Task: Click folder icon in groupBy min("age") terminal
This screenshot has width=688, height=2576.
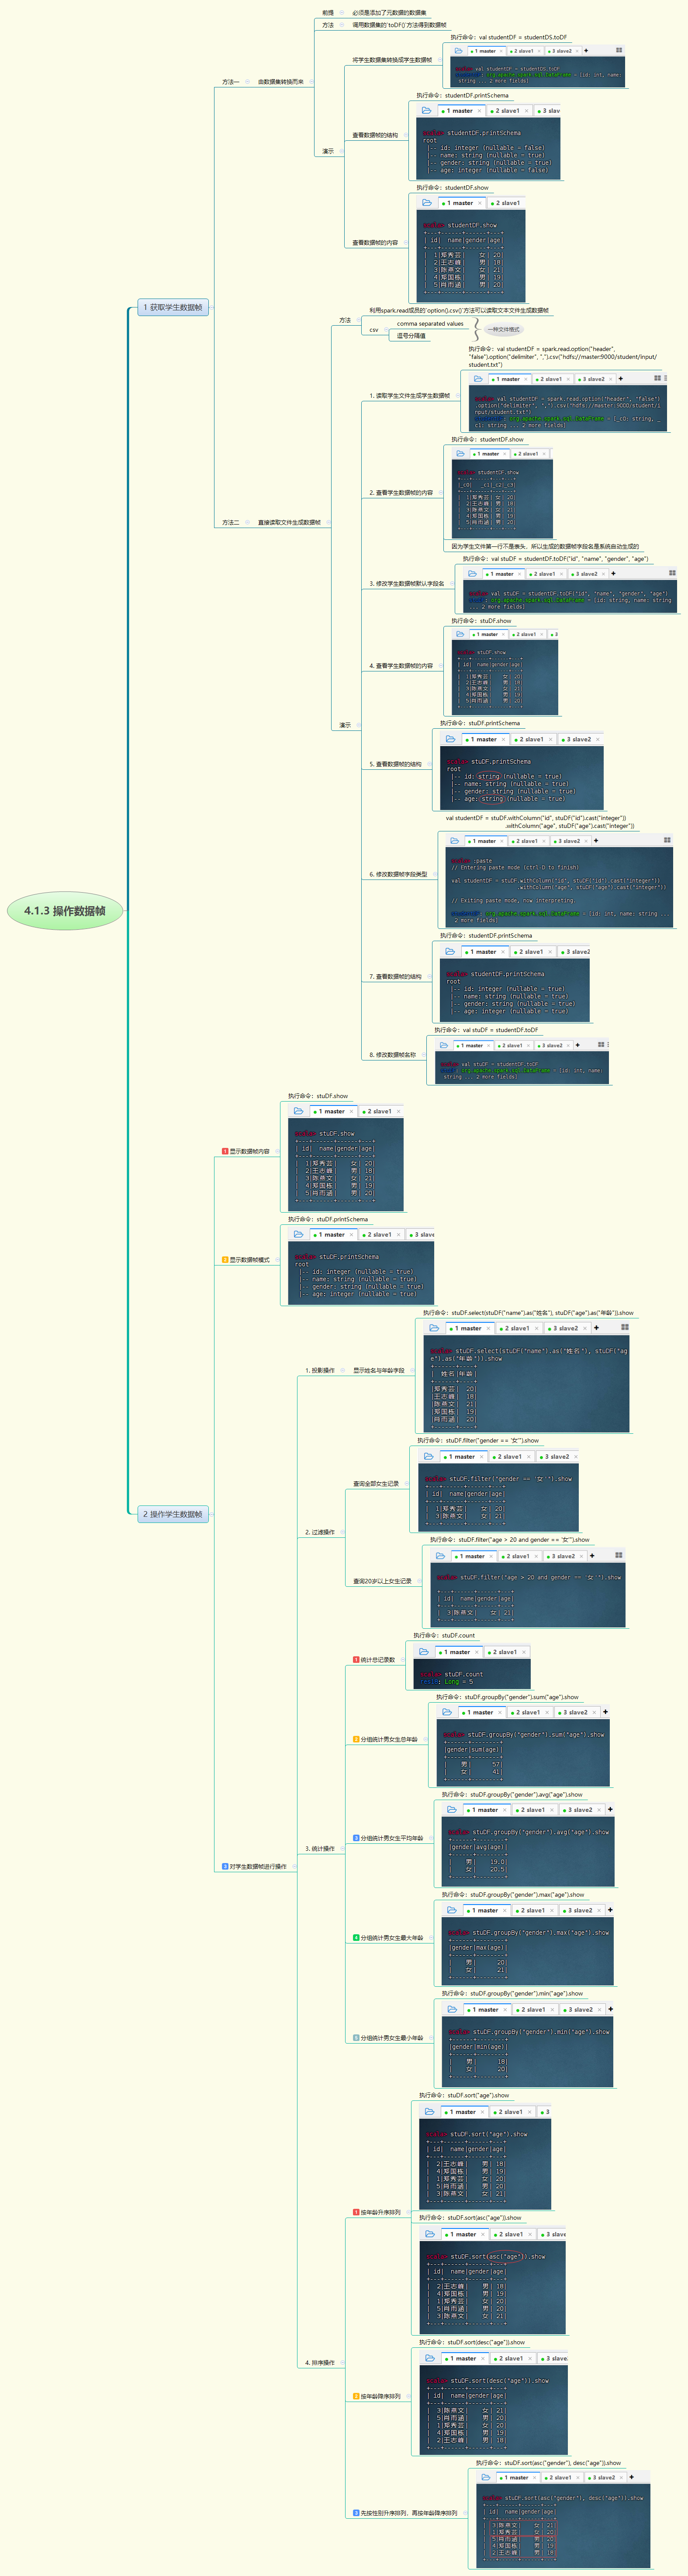Action: (452, 2009)
